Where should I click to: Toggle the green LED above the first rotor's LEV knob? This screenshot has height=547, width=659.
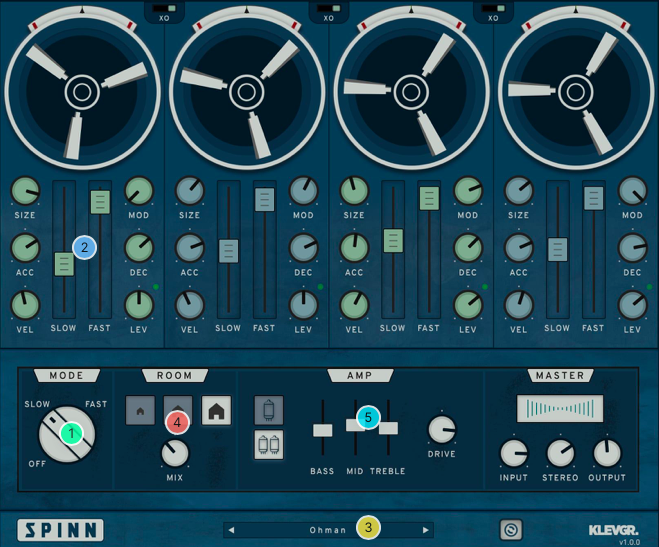156,287
